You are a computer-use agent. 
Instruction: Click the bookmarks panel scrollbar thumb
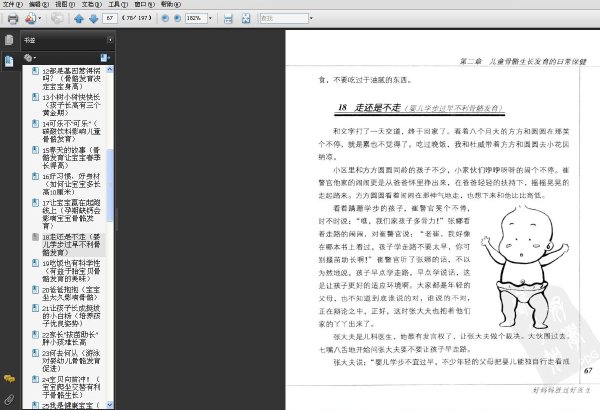(x=110, y=186)
